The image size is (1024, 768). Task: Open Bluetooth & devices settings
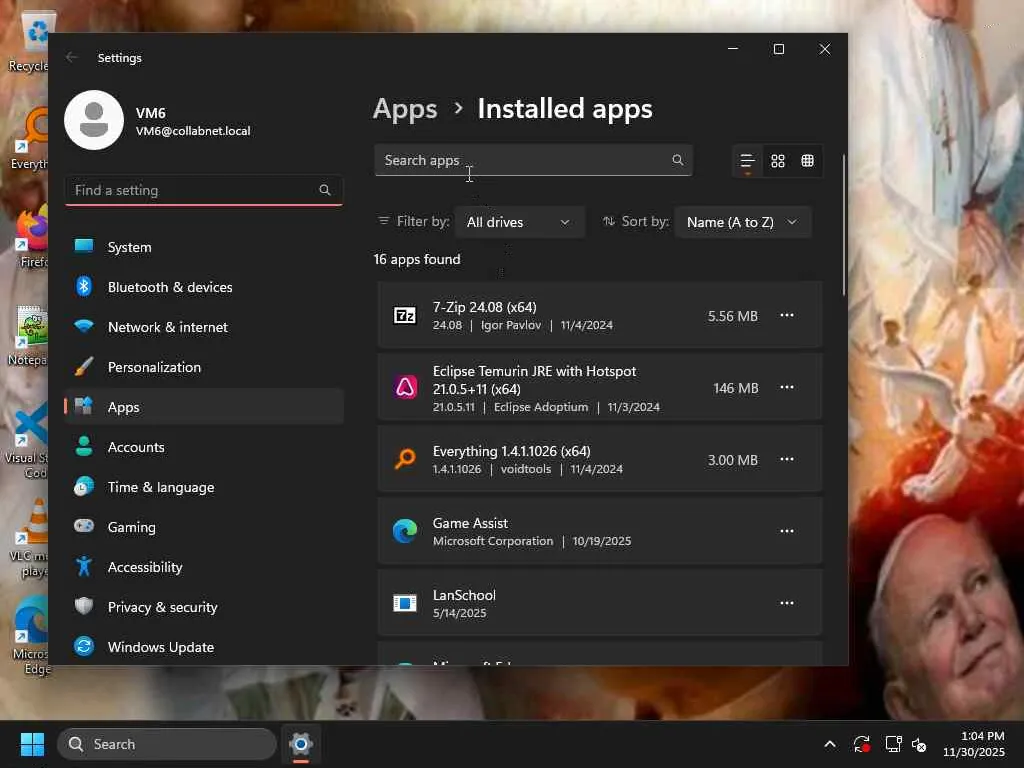pos(204,287)
